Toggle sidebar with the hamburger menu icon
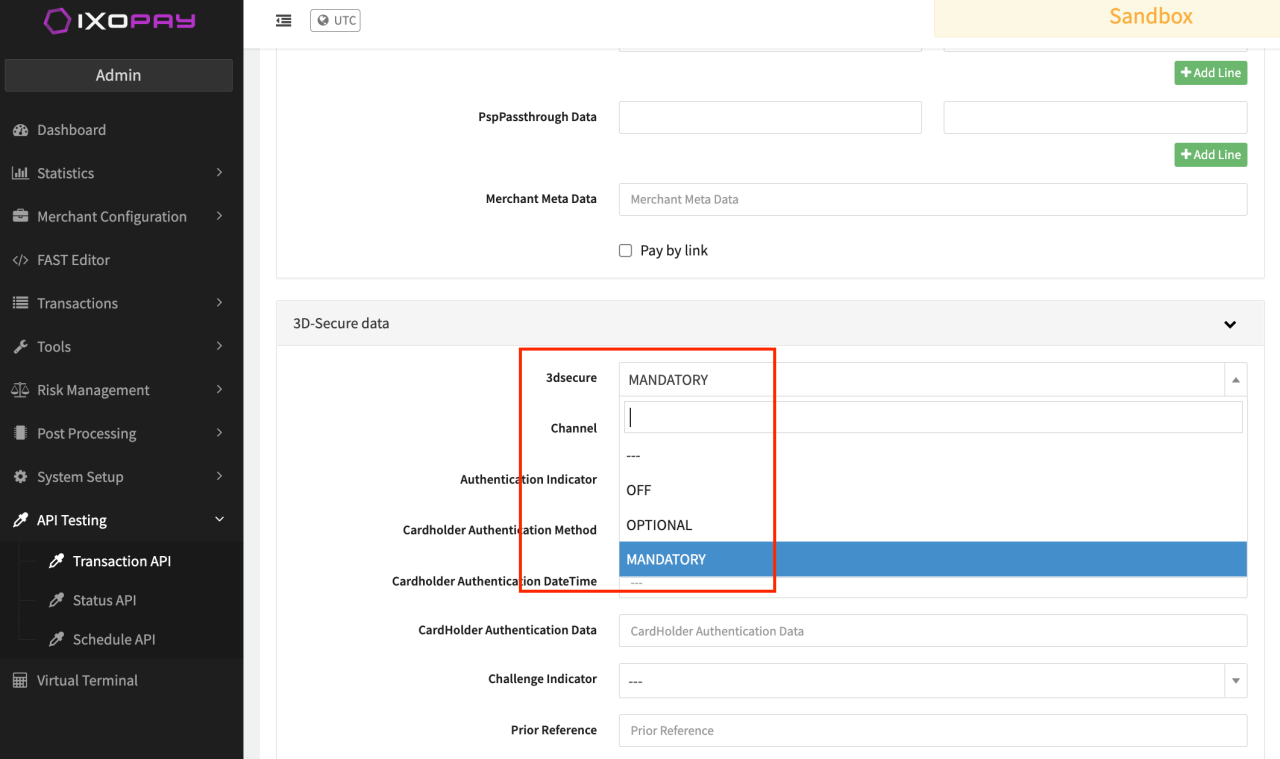The height and width of the screenshot is (759, 1280). click(x=284, y=20)
